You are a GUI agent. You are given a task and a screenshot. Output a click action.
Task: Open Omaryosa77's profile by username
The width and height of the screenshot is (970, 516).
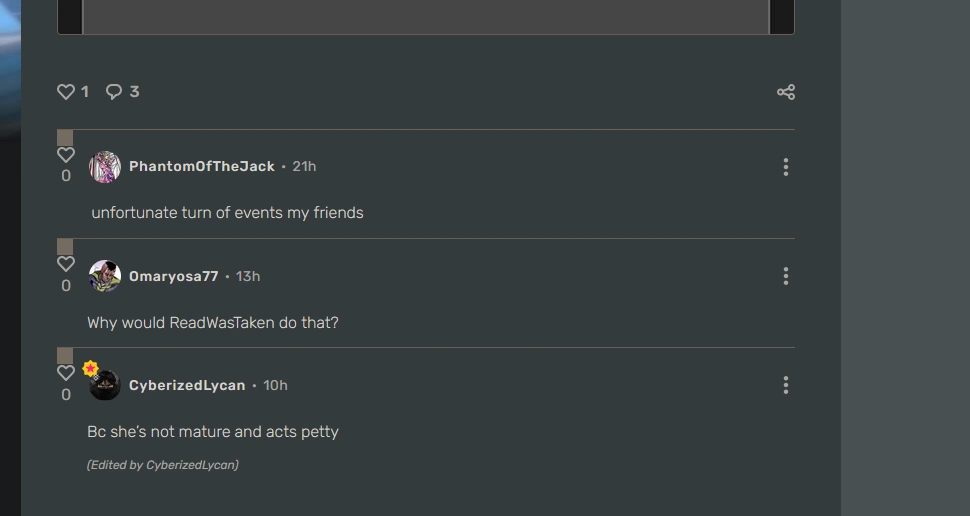(174, 276)
